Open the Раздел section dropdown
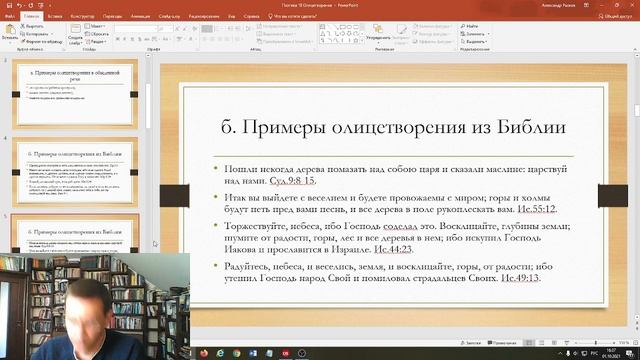This screenshot has height=360, width=640. point(96,42)
